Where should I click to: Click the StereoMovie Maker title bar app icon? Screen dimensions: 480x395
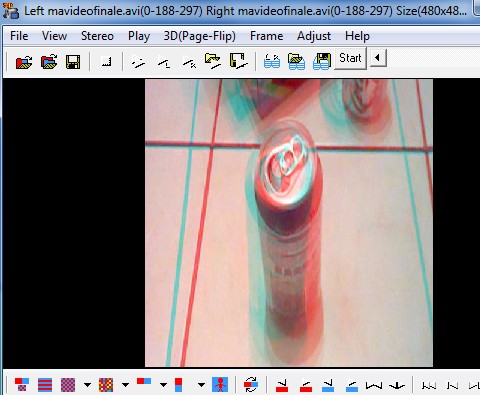coord(11,11)
